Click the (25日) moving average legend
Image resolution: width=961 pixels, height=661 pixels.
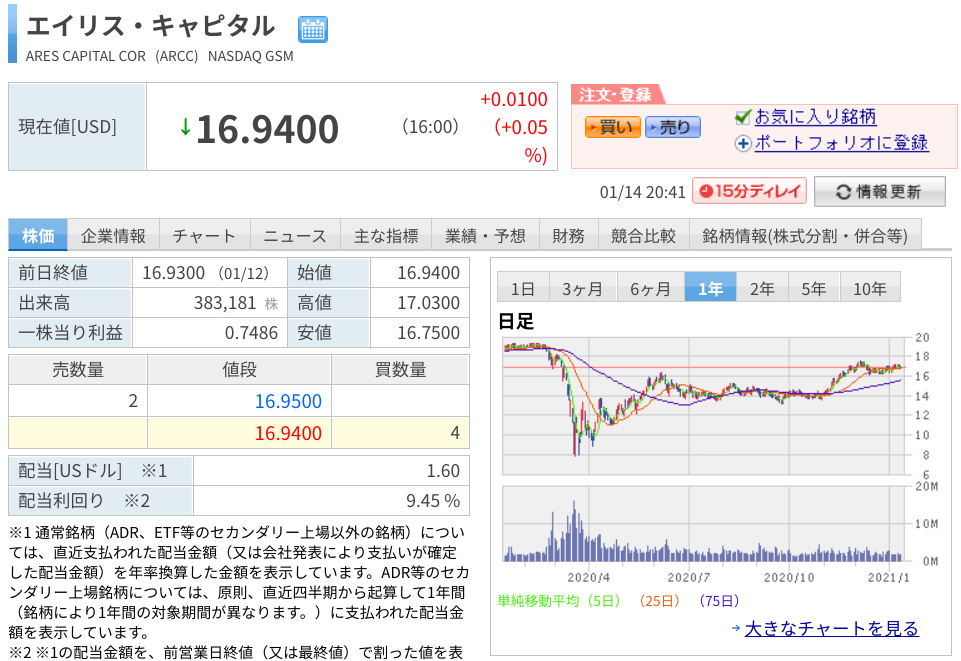click(659, 601)
